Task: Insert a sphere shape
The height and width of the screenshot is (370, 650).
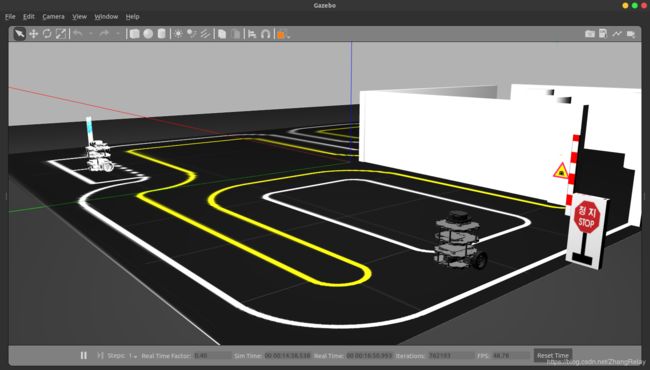Action: [x=148, y=34]
